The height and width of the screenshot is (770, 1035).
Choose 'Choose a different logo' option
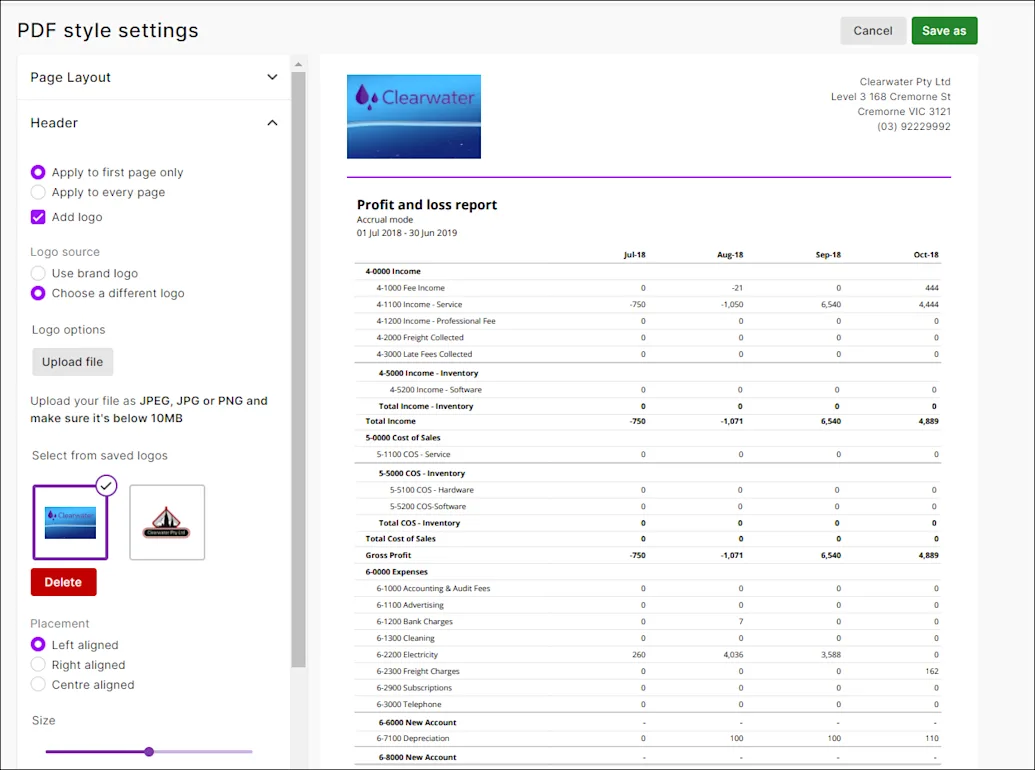click(x=38, y=293)
